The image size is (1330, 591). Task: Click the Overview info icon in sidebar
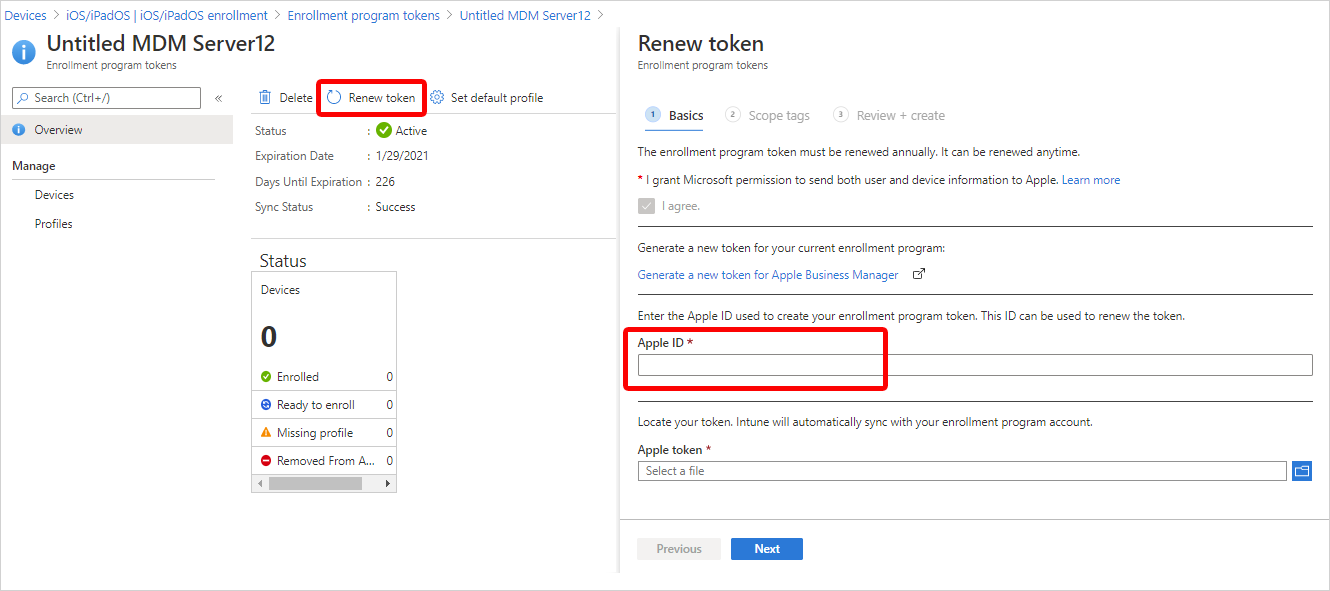[18, 130]
